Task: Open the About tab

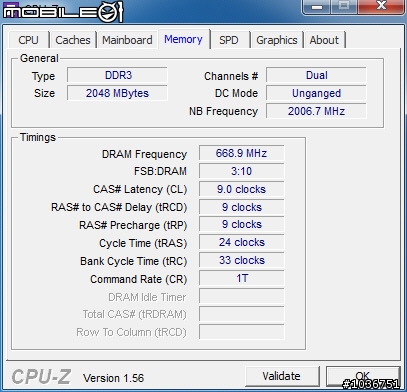Action: 324,40
